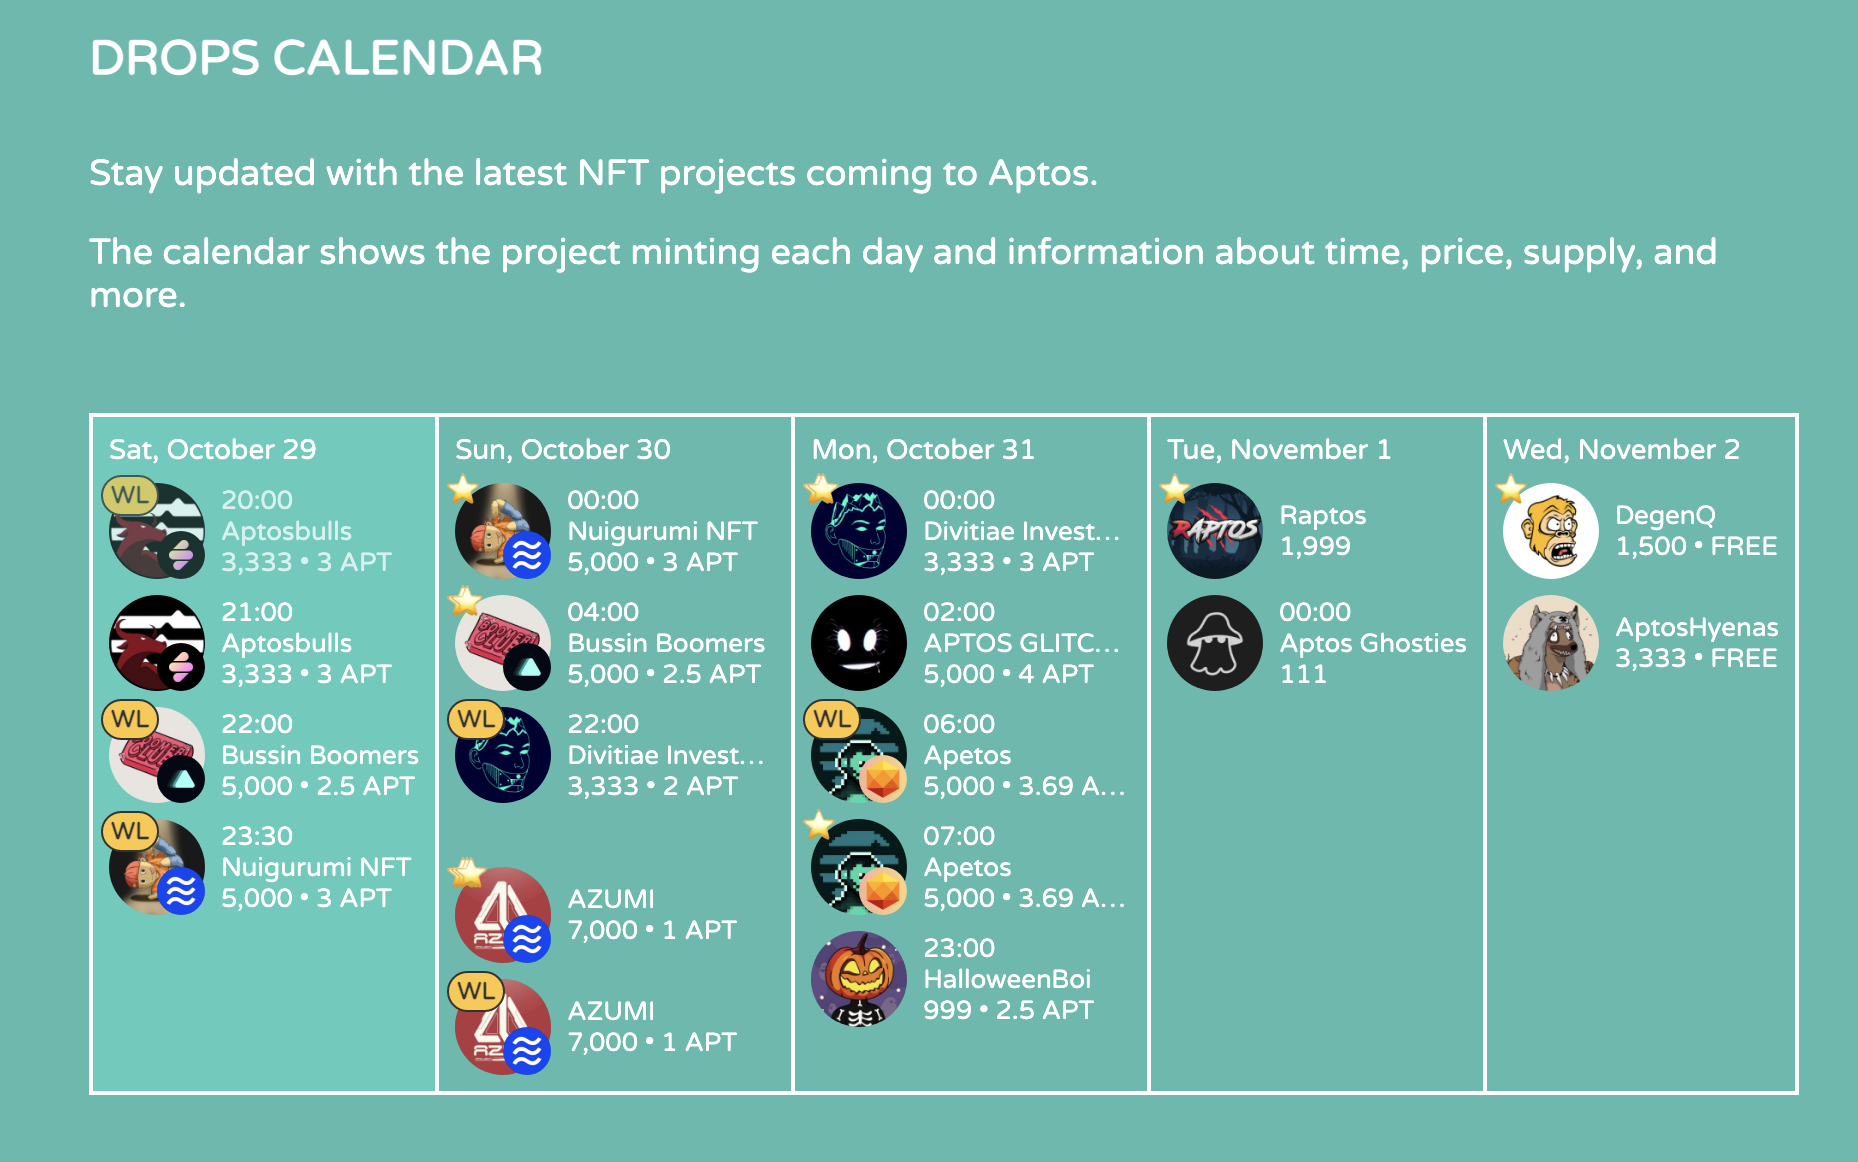Open the 23:30 Nuigurumi NFT avatar
This screenshot has height=1162, width=1858.
[156, 867]
